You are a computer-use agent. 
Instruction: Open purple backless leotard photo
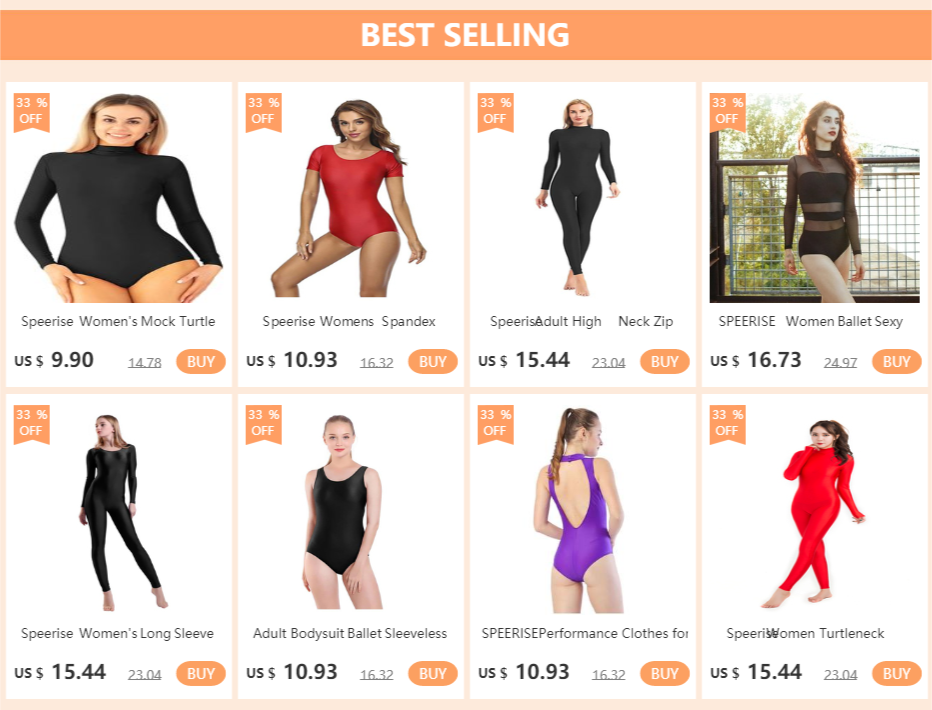[x=582, y=510]
